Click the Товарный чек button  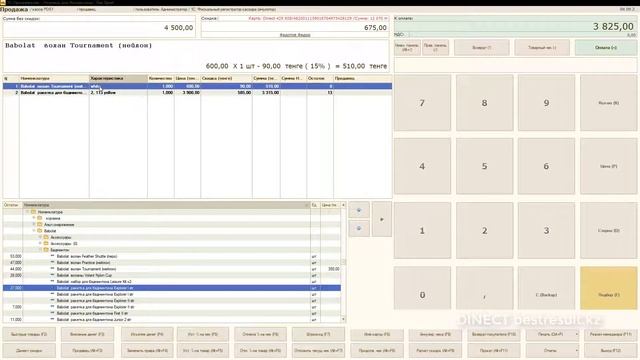[x=542, y=47]
